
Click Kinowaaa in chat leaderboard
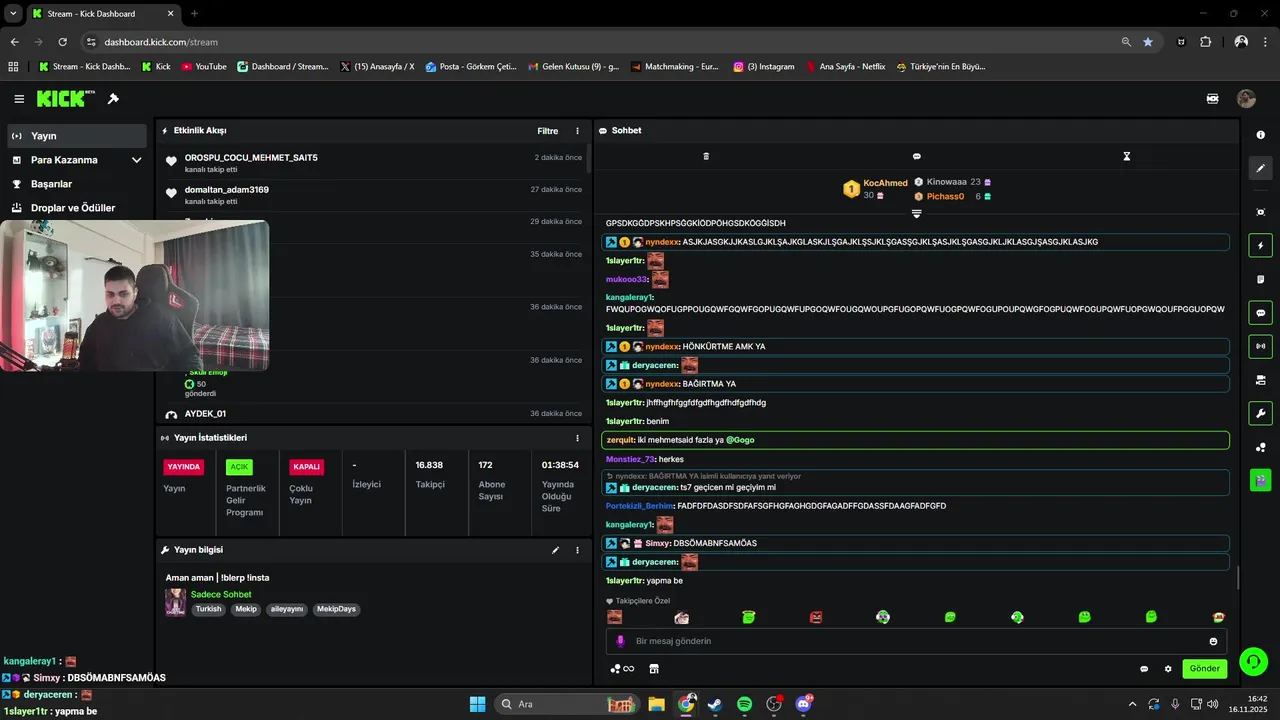pyautogui.click(x=946, y=182)
